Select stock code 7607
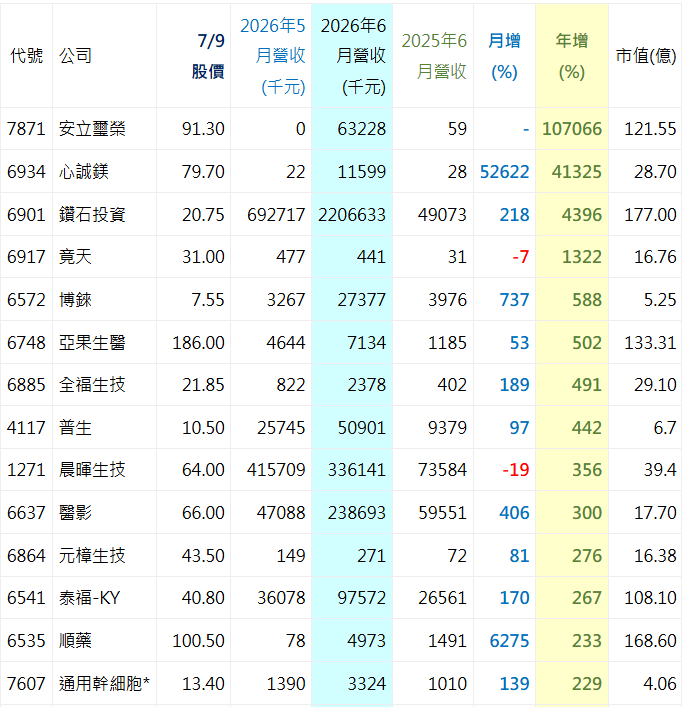Viewport: 682px width, 707px height. pyautogui.click(x=26, y=684)
